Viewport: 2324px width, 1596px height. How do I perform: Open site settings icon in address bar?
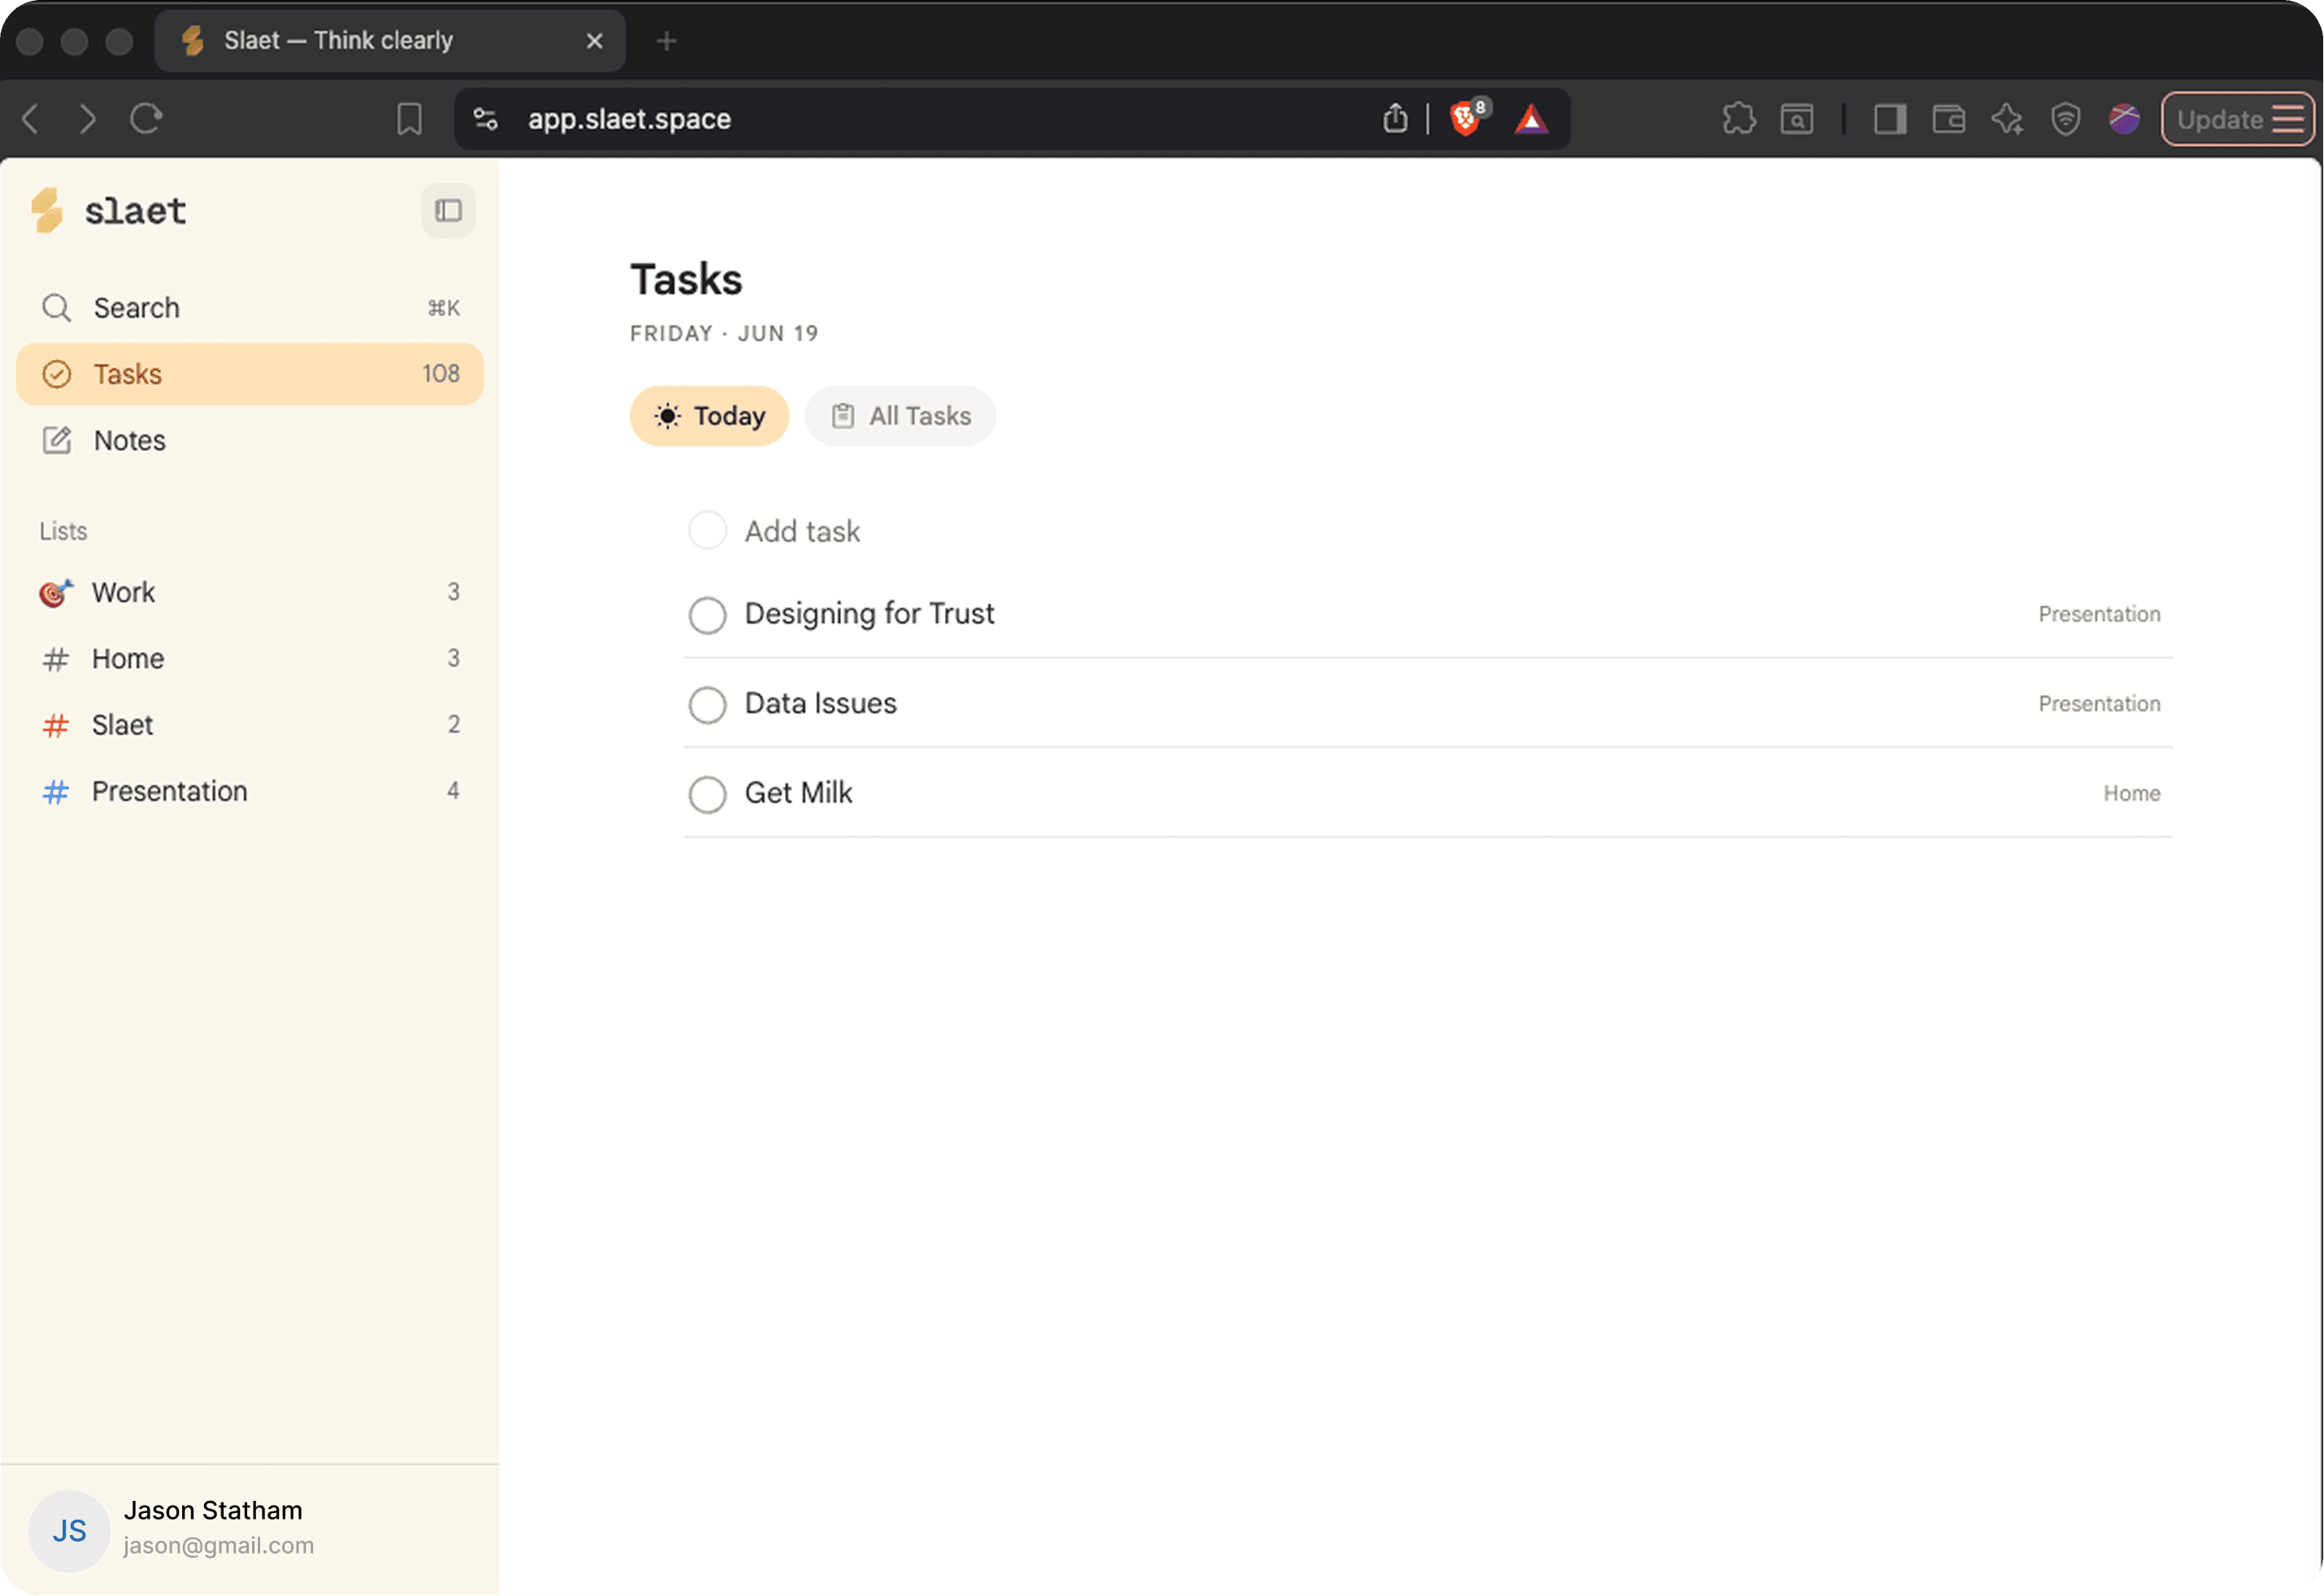(486, 119)
